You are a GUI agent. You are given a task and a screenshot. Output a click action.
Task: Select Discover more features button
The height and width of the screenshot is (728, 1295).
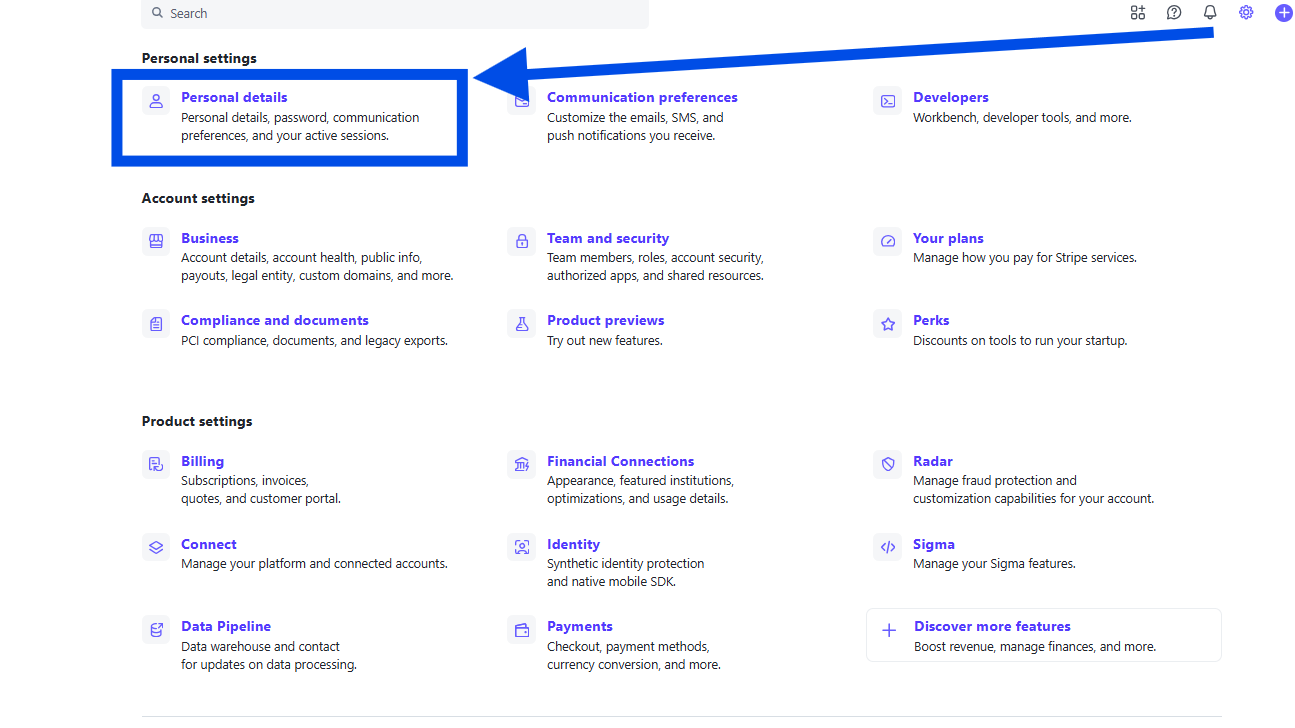pyautogui.click(x=1043, y=635)
